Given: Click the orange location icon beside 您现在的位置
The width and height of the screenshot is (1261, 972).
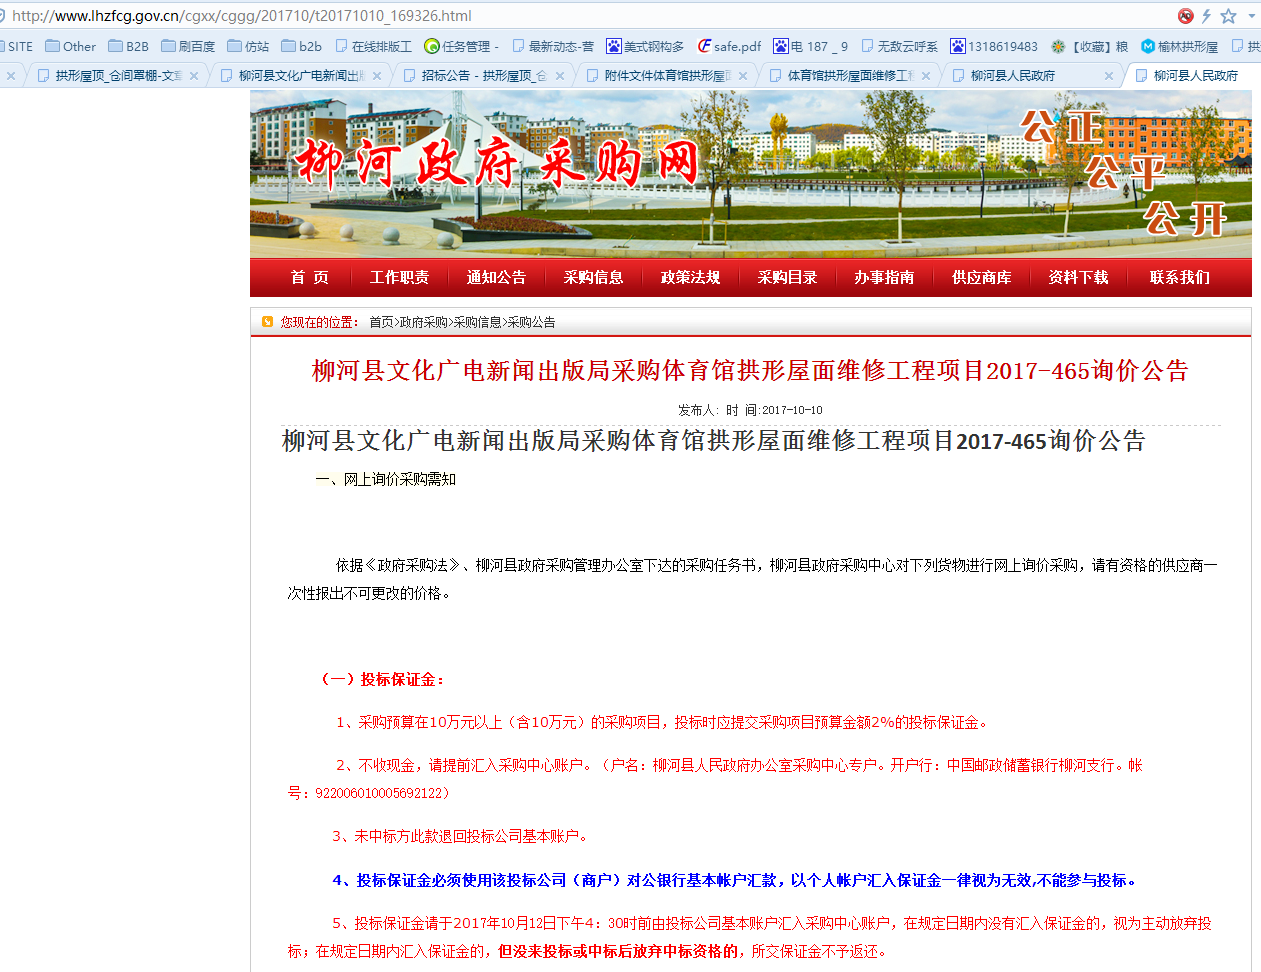Looking at the screenshot, I should (x=267, y=322).
